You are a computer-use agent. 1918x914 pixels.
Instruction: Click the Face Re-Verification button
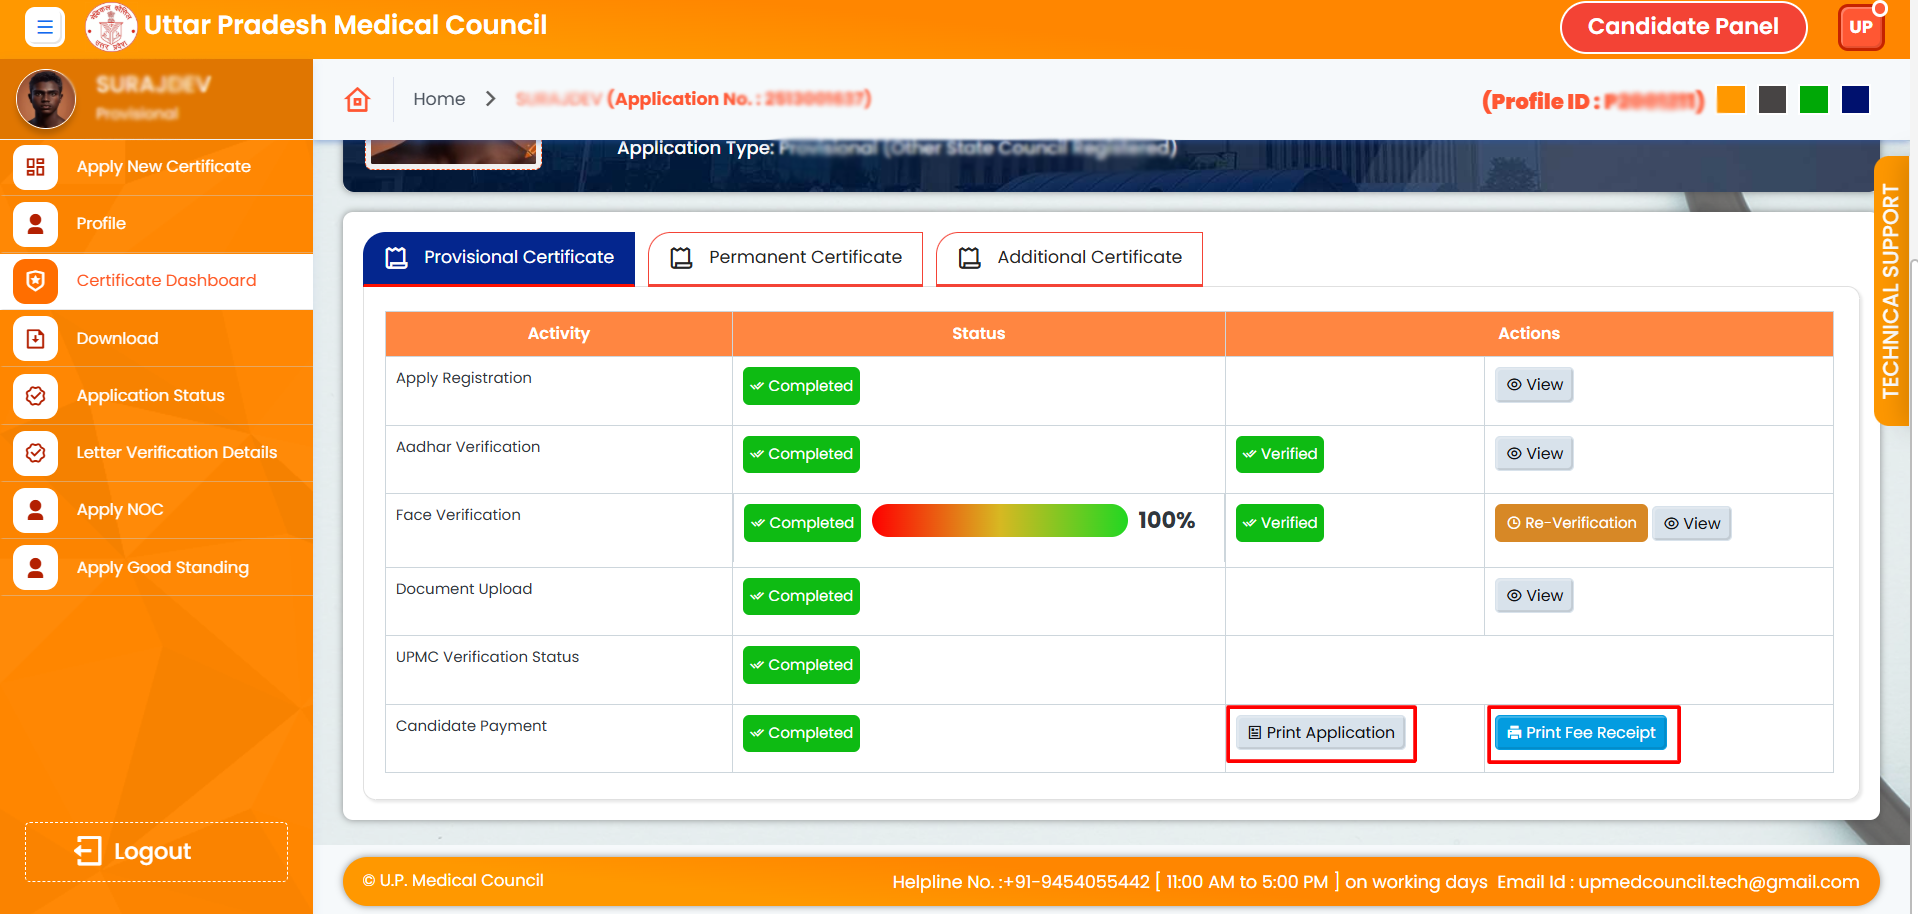pyautogui.click(x=1570, y=523)
